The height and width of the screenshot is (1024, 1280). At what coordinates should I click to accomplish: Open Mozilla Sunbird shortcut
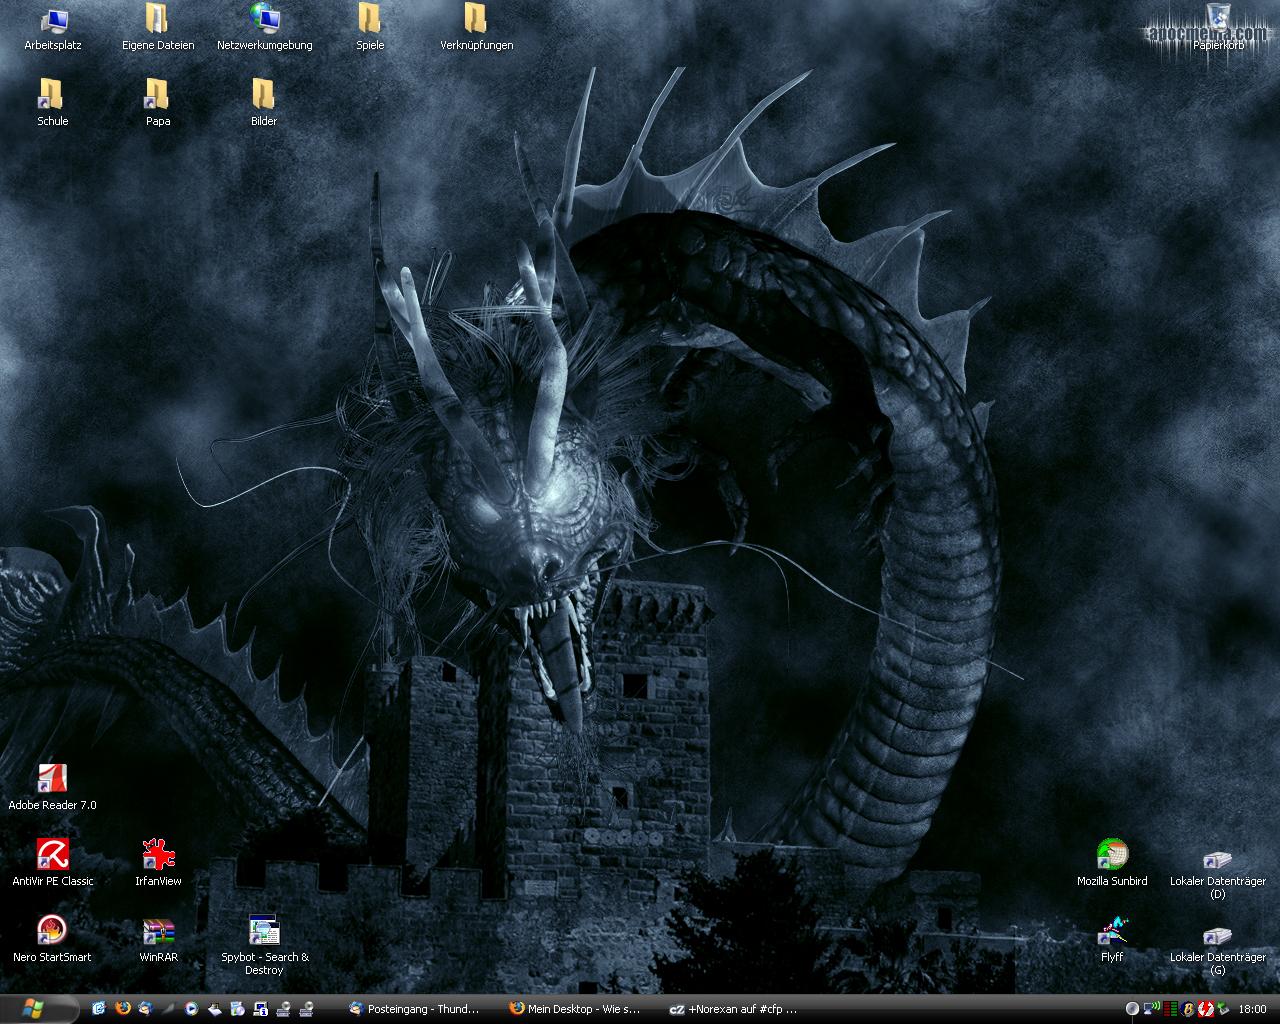[x=1111, y=856]
